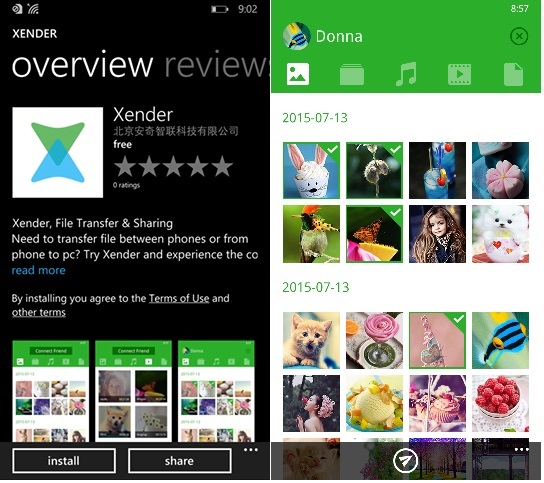544x483 pixels.
Task: Switch to the reviews pivot tab
Action: [x=217, y=65]
